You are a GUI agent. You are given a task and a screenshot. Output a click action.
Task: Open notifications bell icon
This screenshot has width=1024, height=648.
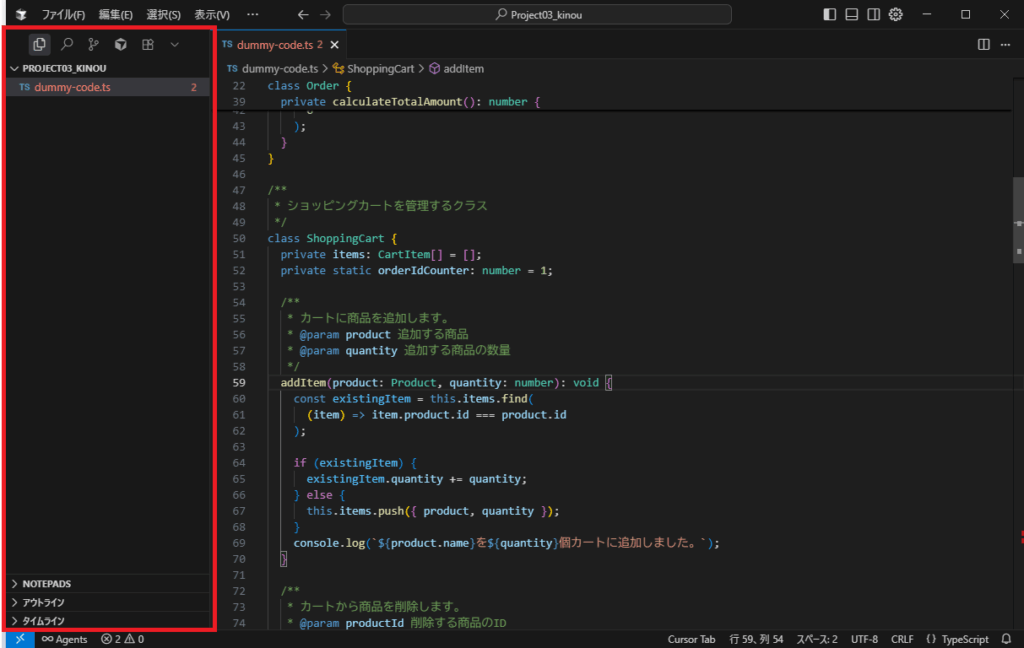click(1006, 639)
